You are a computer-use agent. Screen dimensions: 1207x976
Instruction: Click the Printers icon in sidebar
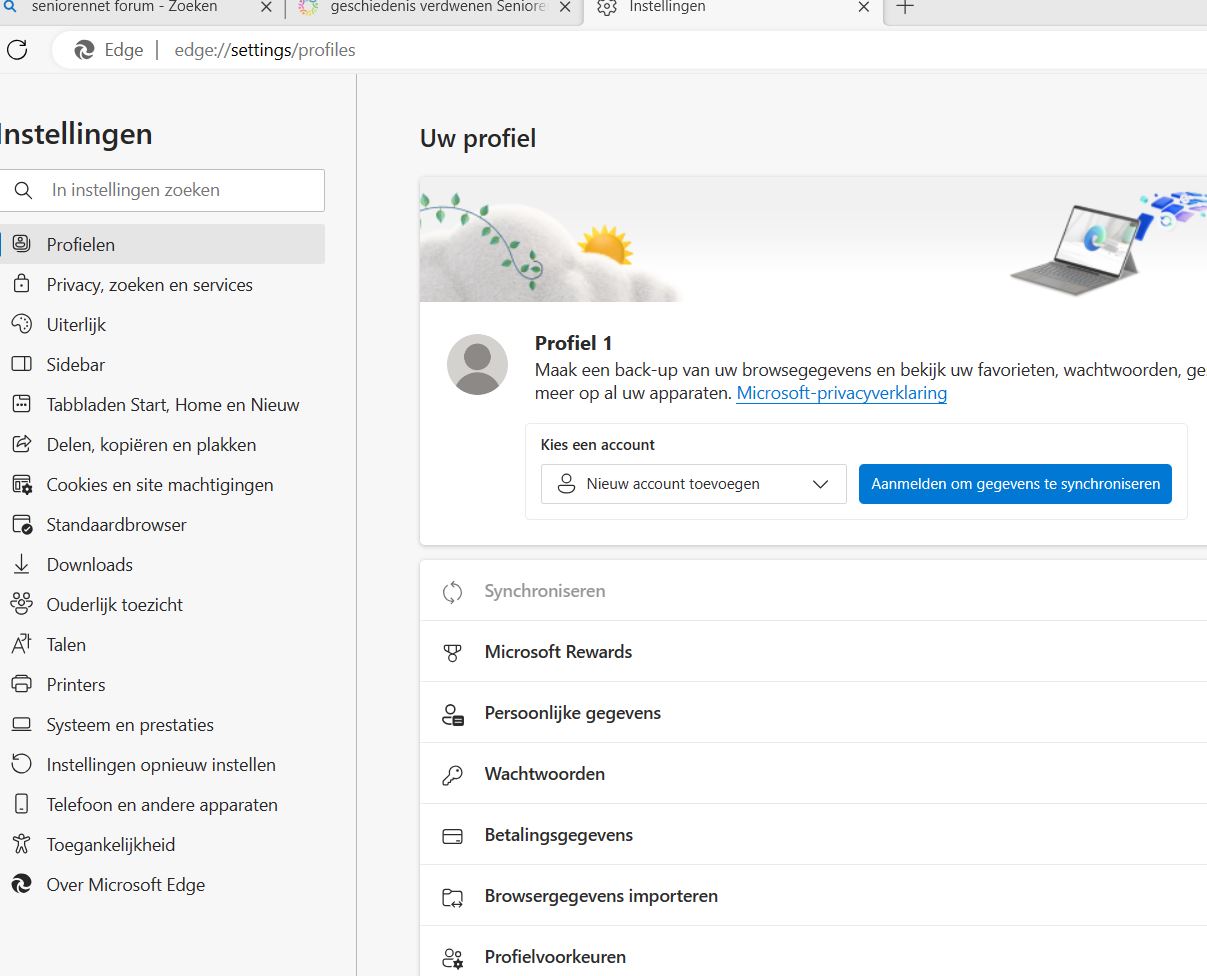tap(21, 685)
